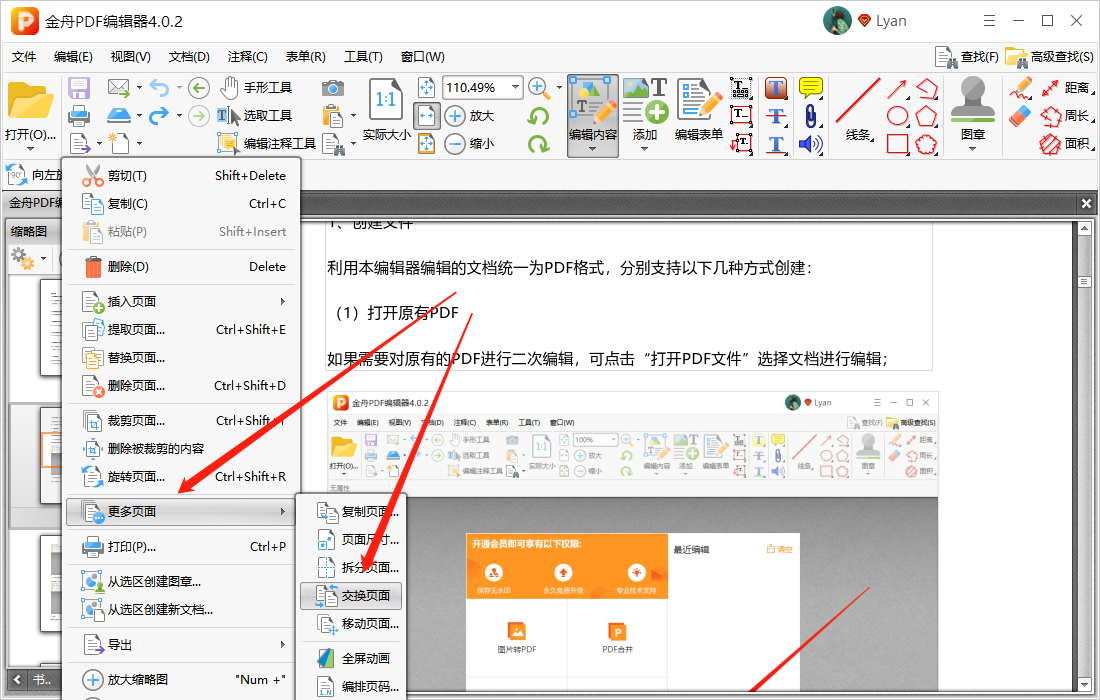This screenshot has width=1100, height=700.
Task: Choose Replace Pages (替换页面) menu item
Action: coord(184,357)
